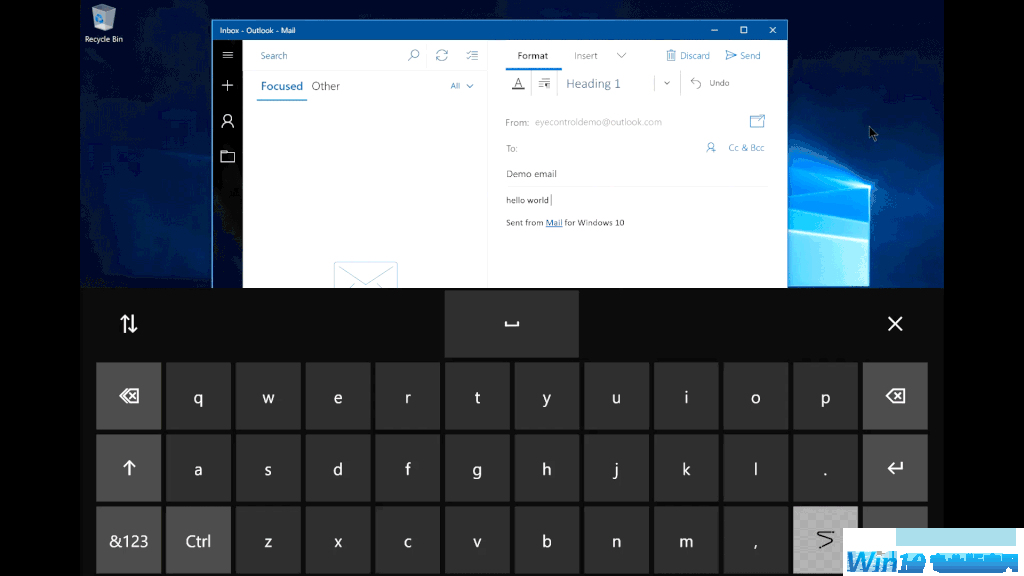Screen dimensions: 1024x576
Task: Open the hamburger navigation menu in Mail
Action: pos(228,56)
